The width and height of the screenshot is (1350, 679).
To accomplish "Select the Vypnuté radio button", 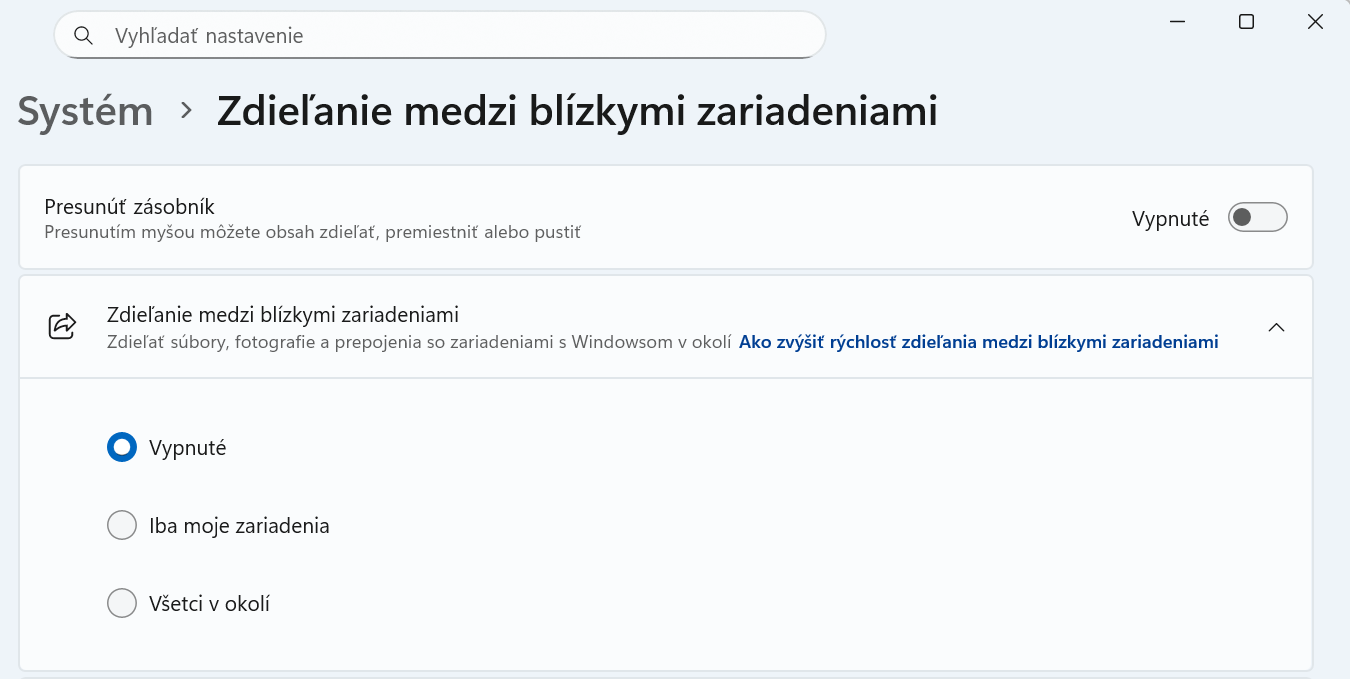I will (x=122, y=447).
